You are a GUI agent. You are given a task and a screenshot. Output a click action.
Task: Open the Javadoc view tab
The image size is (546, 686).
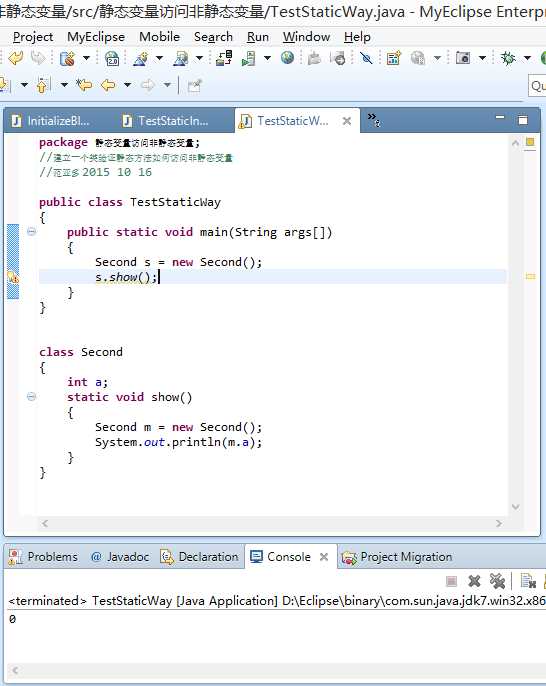pos(120,556)
